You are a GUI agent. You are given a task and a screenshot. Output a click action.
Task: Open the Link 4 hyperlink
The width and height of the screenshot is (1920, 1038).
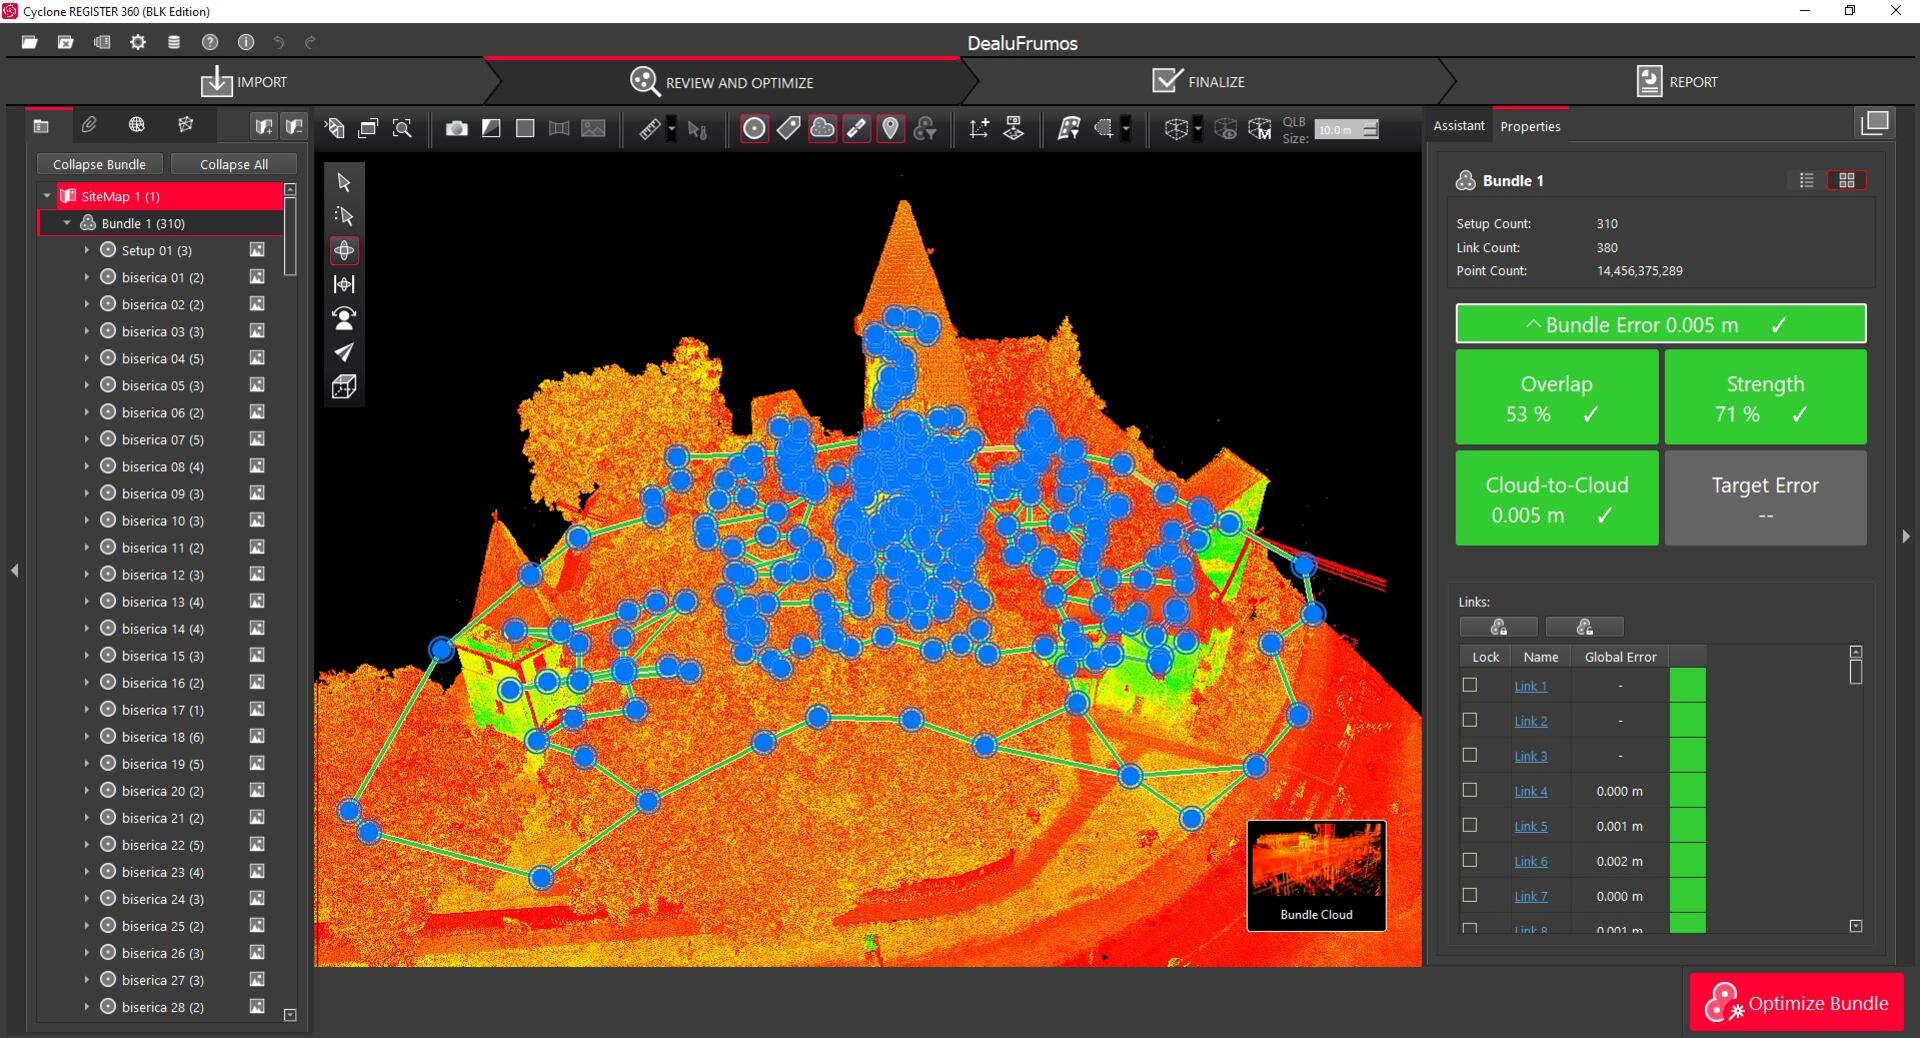pyautogui.click(x=1530, y=791)
